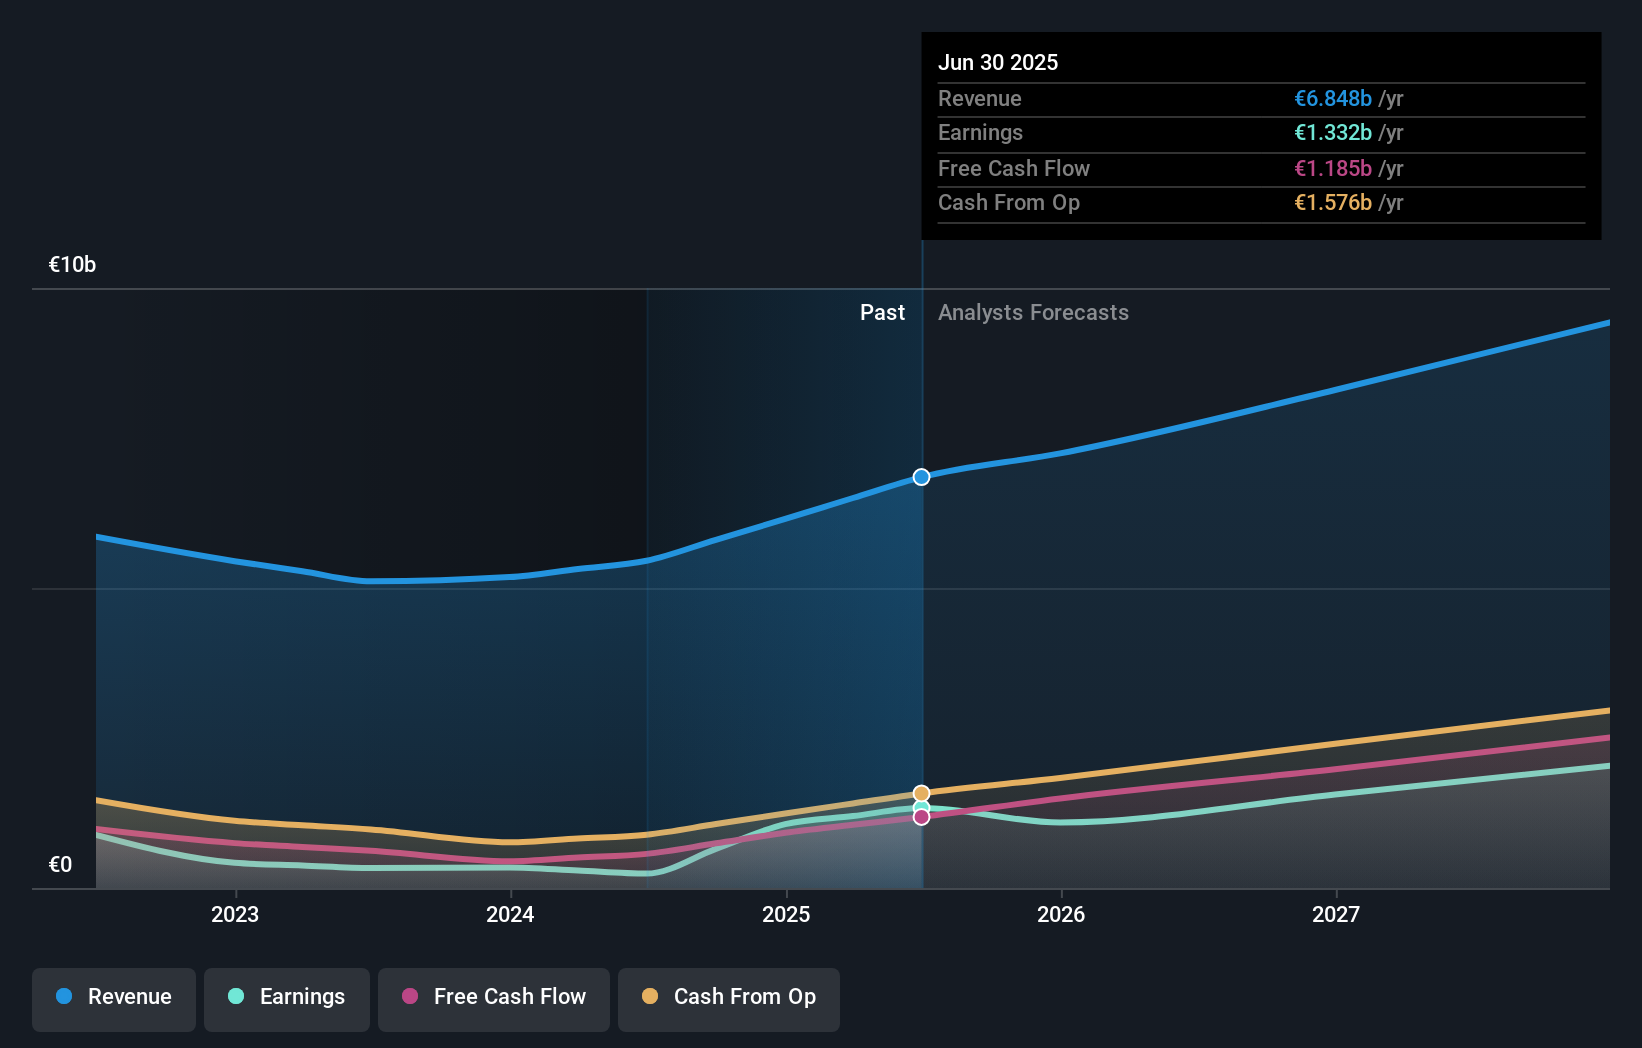1642x1048 pixels.
Task: Switch to the Past section of the chart
Action: (x=882, y=312)
